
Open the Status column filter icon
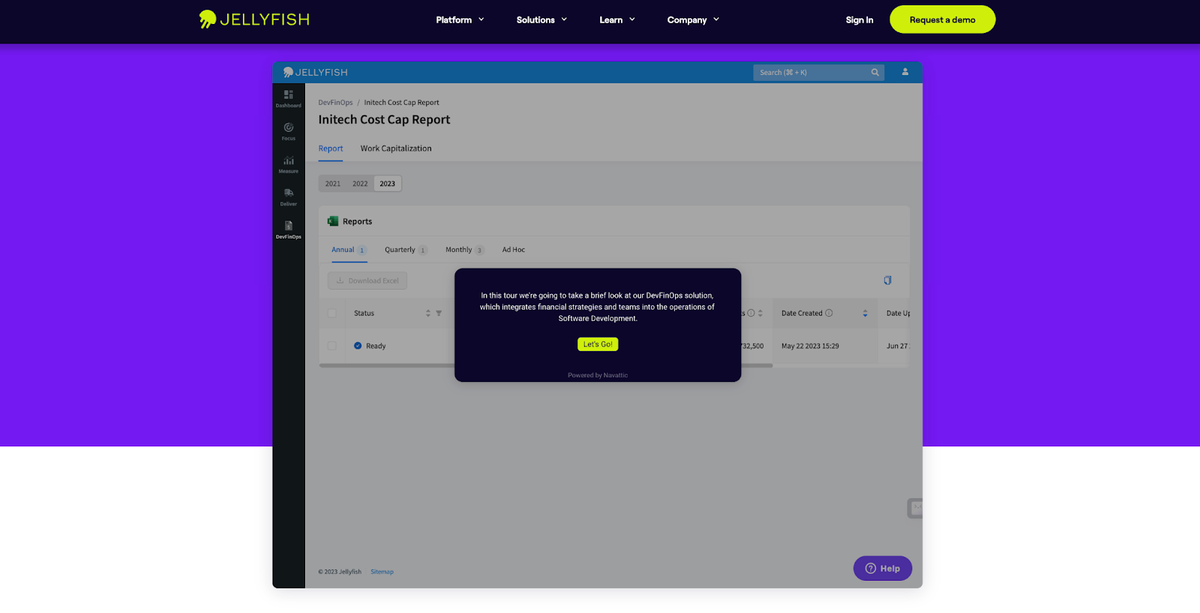click(439, 313)
